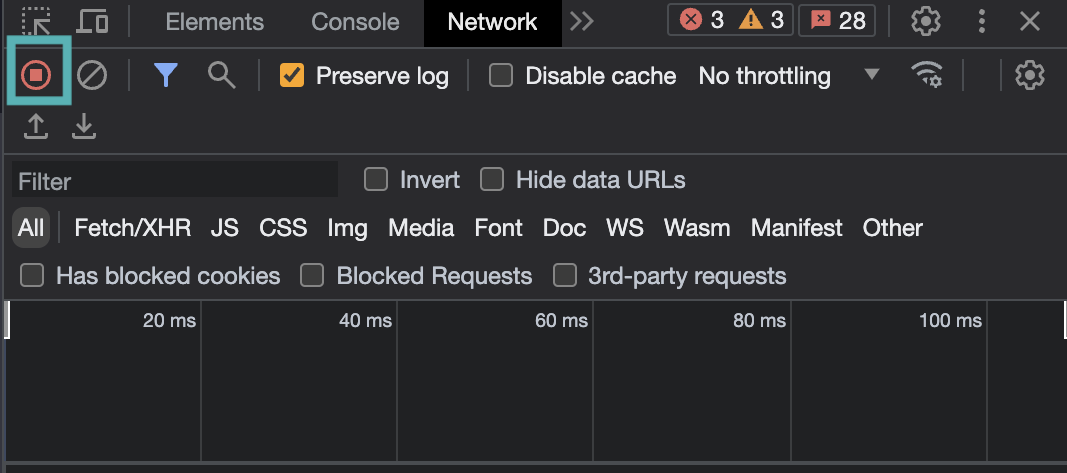This screenshot has width=1067, height=473.
Task: Open network search with magnifier icon
Action: click(221, 75)
